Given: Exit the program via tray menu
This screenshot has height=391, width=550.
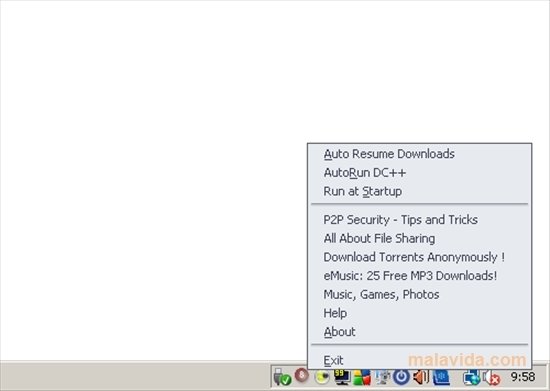Looking at the screenshot, I should (420, 360).
